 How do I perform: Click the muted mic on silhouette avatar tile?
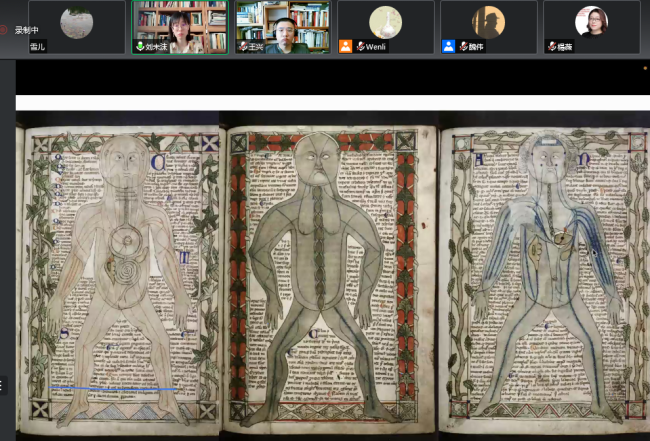(463, 47)
